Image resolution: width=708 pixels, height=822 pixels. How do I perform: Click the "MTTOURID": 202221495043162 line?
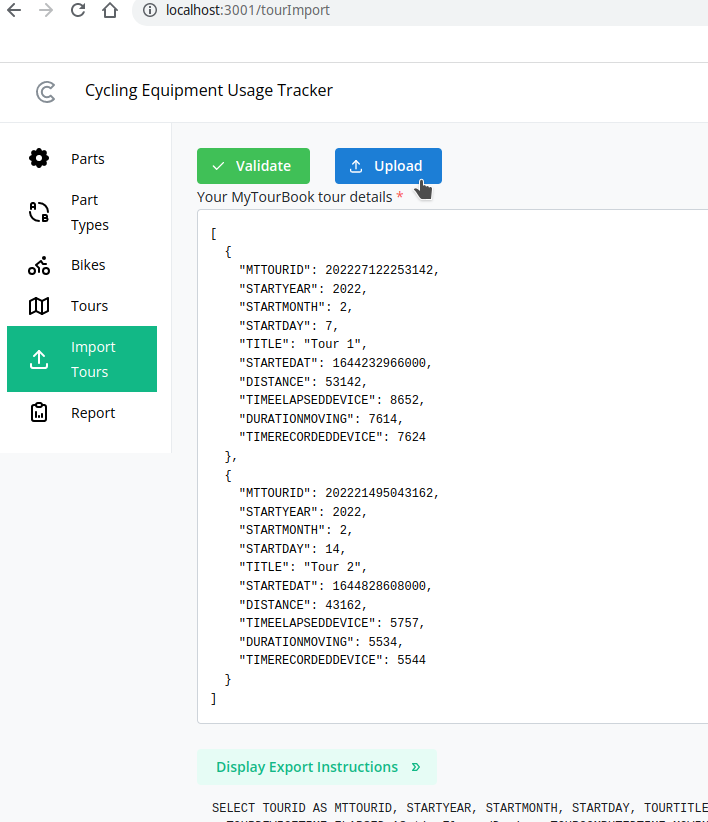(x=339, y=493)
